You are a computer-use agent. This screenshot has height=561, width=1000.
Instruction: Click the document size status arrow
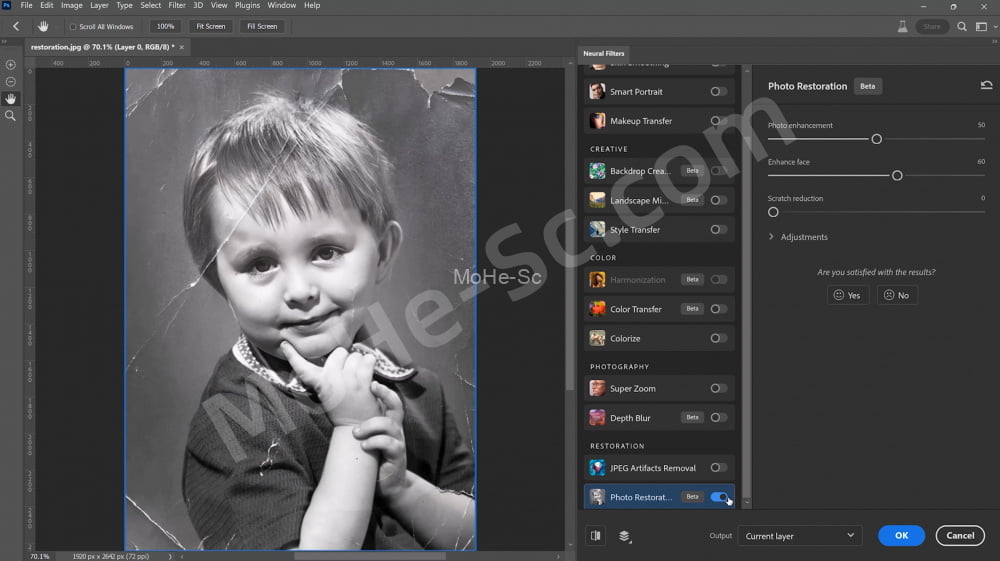click(170, 557)
